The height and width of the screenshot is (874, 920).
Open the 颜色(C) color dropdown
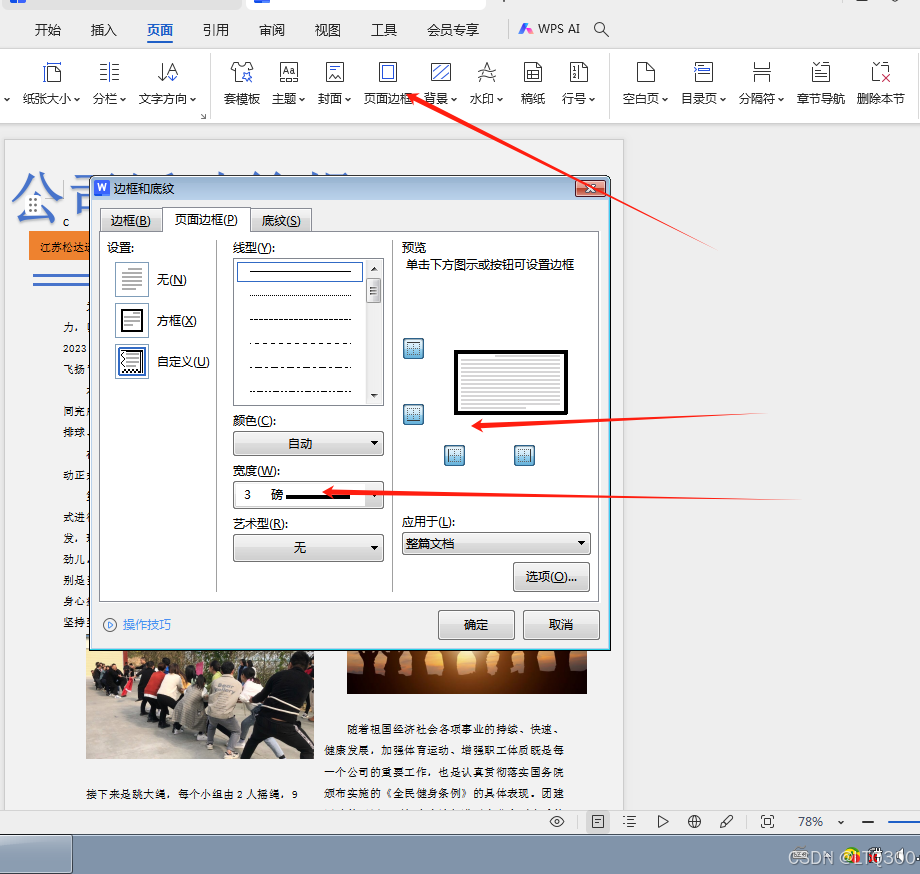tap(309, 443)
